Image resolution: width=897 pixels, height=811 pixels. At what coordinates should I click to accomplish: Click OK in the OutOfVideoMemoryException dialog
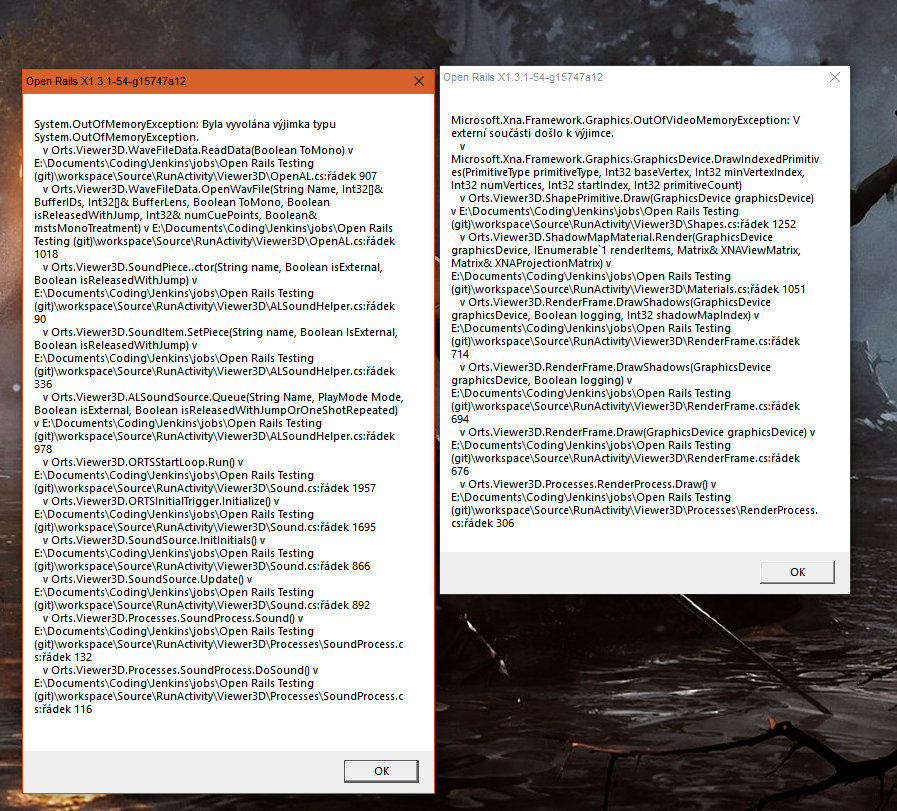pyautogui.click(x=797, y=572)
